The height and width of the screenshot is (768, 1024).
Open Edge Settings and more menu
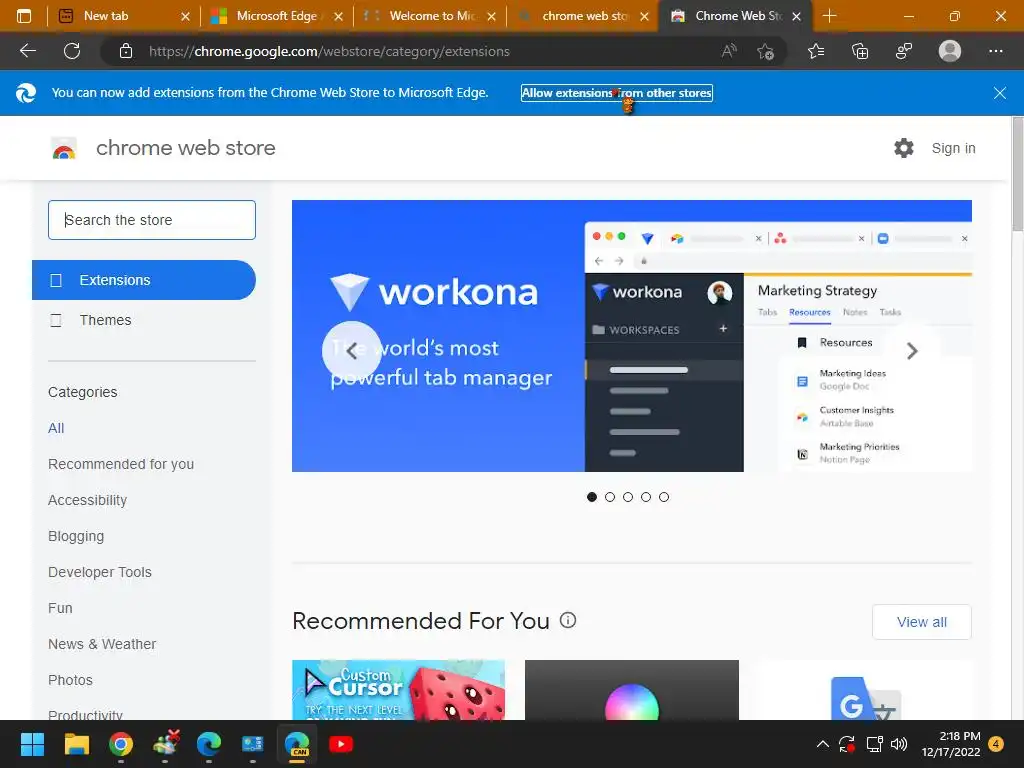point(995,51)
